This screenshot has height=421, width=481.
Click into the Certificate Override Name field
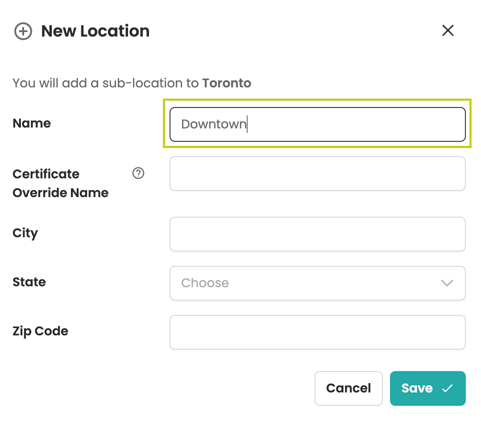(x=317, y=174)
